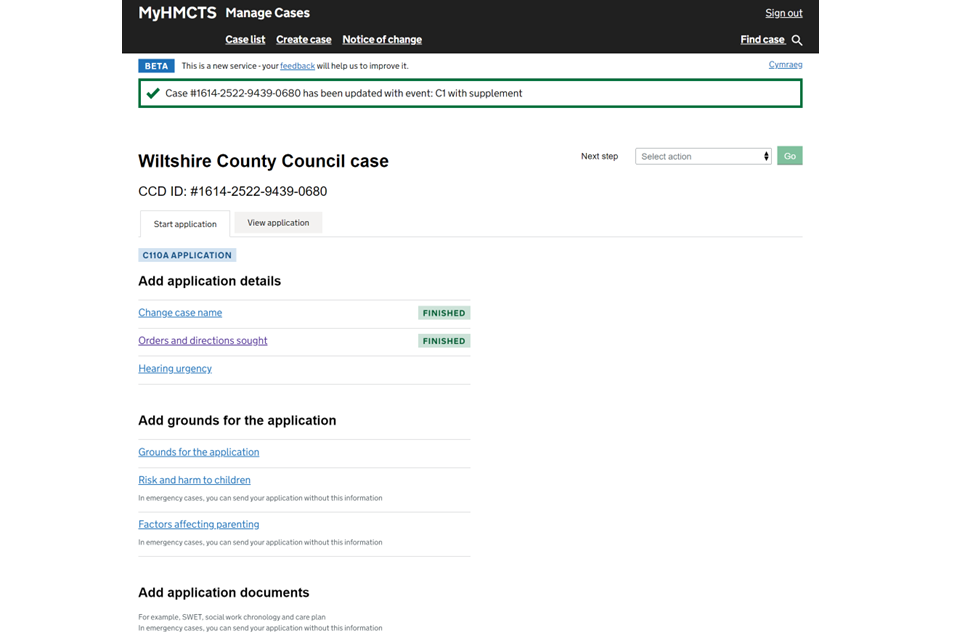The image size is (960, 640).
Task: Open Notice of change menu item
Action: pyautogui.click(x=382, y=40)
